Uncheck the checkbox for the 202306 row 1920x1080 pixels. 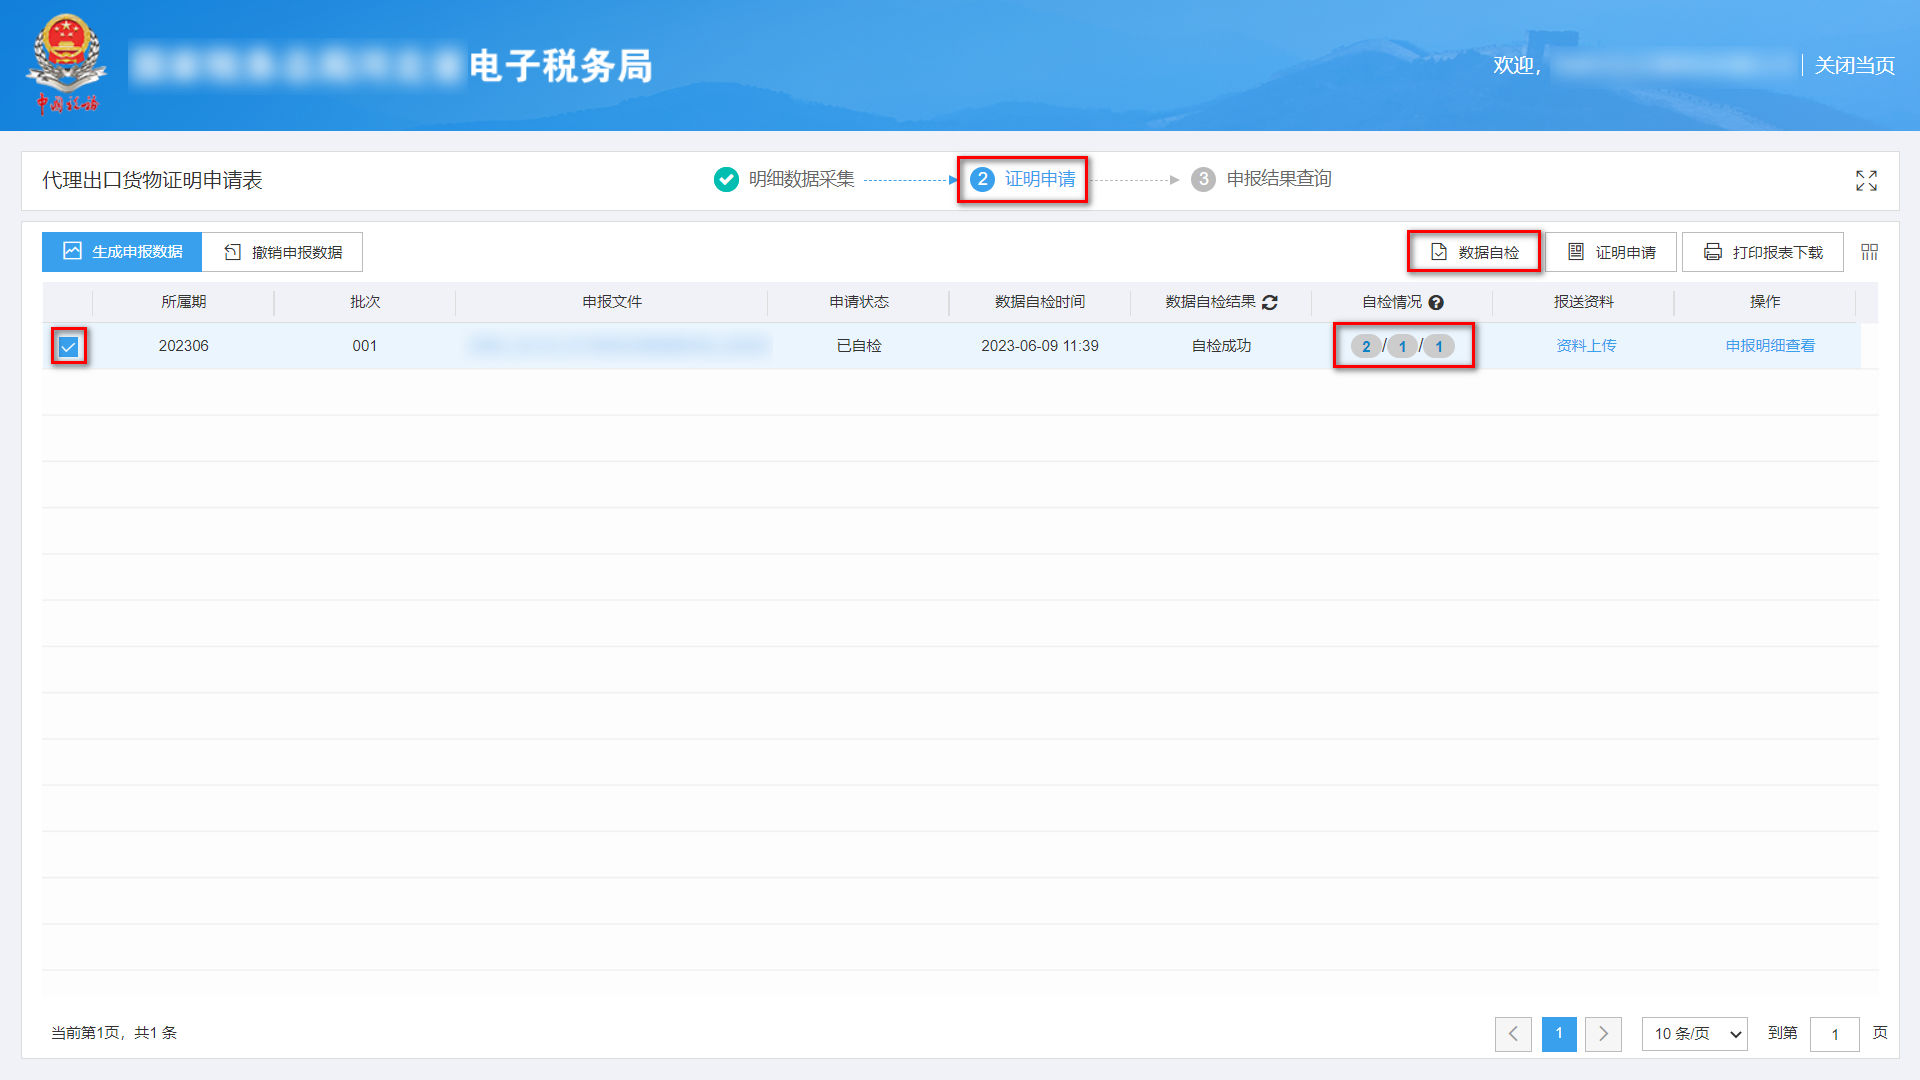point(68,346)
